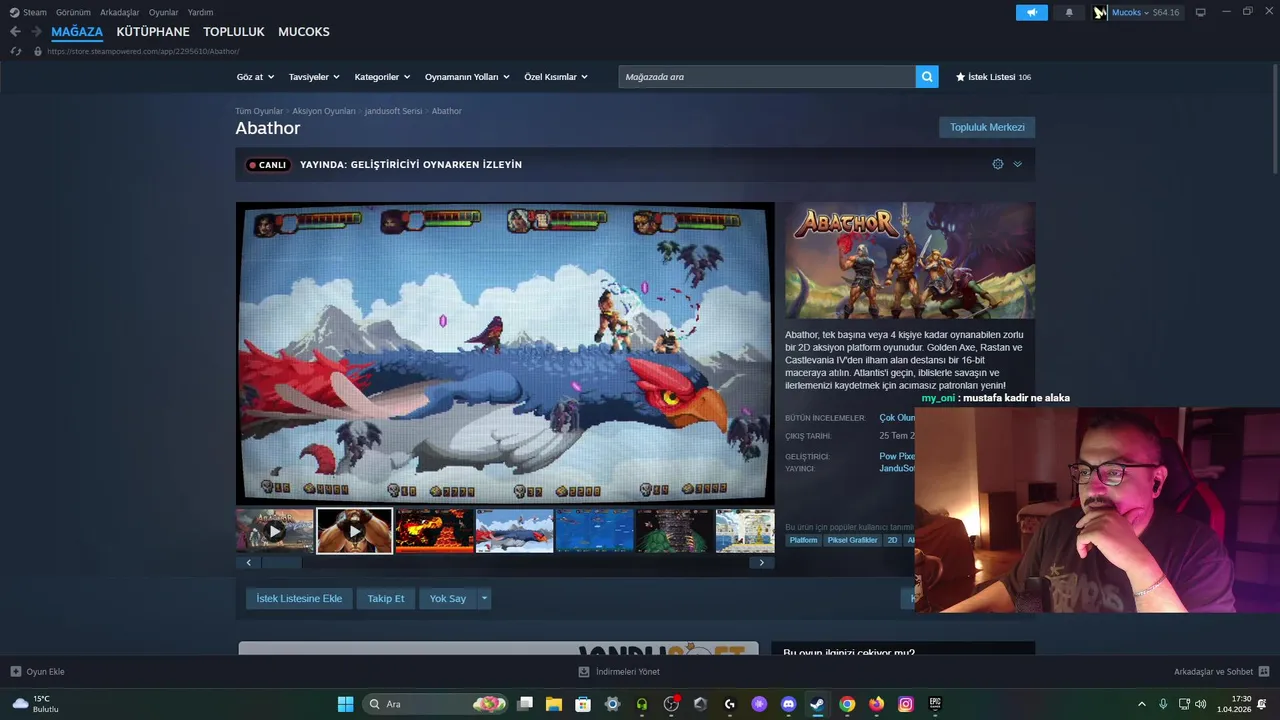1280x720 pixels.
Task: Show hidden system tray icons
Action: click(x=1142, y=704)
